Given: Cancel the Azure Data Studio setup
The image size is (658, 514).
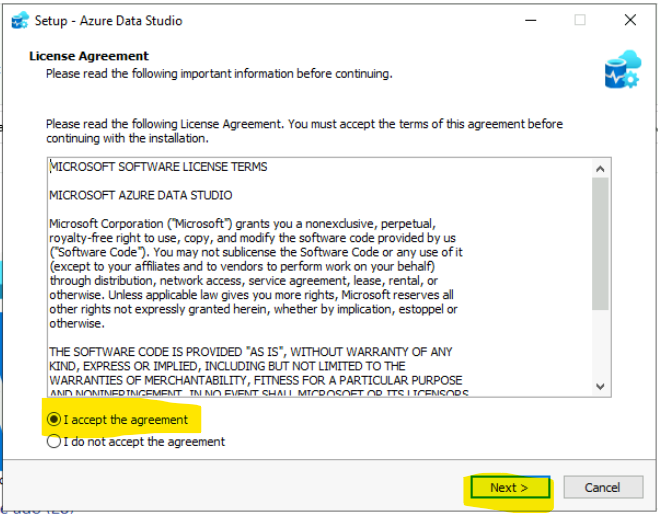Looking at the screenshot, I should [603, 488].
